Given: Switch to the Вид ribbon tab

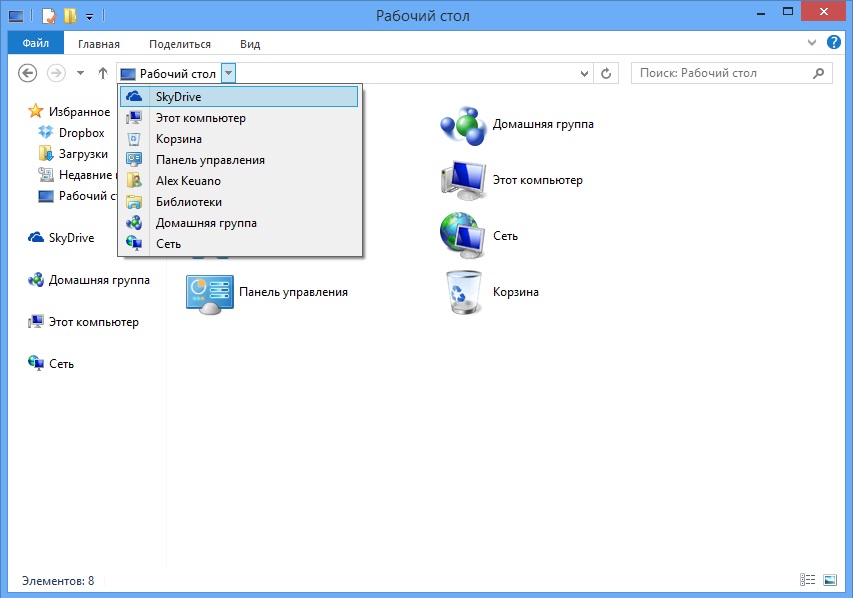Looking at the screenshot, I should tap(250, 44).
